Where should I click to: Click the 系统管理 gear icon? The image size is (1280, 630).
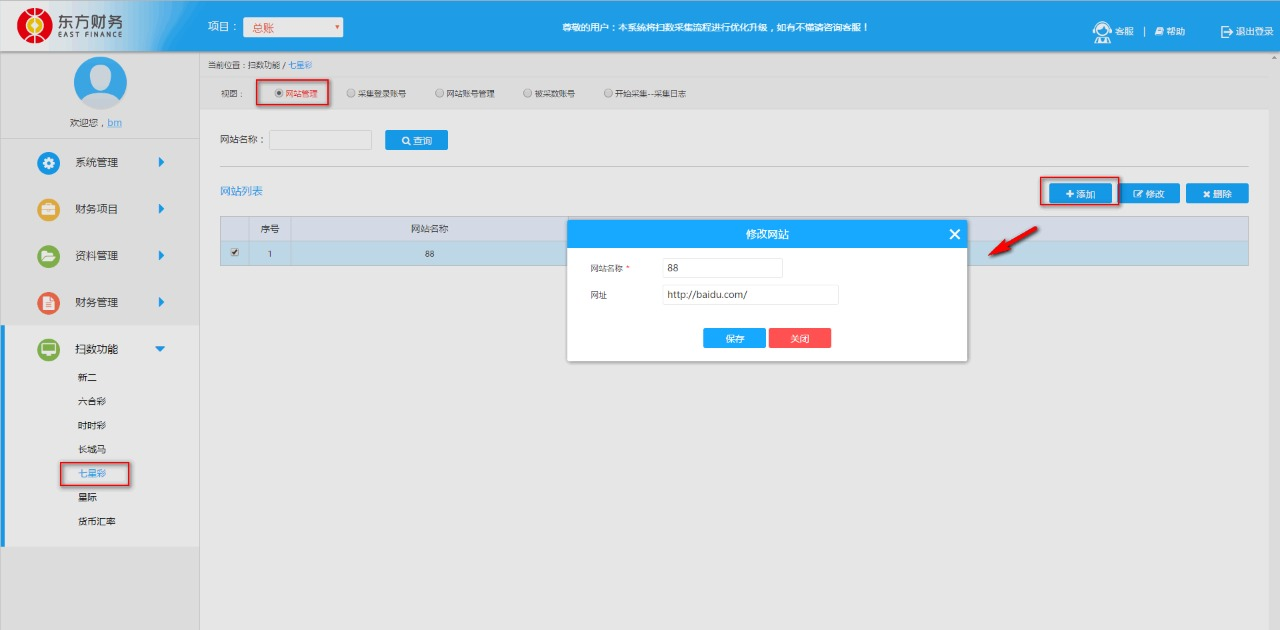click(x=48, y=163)
